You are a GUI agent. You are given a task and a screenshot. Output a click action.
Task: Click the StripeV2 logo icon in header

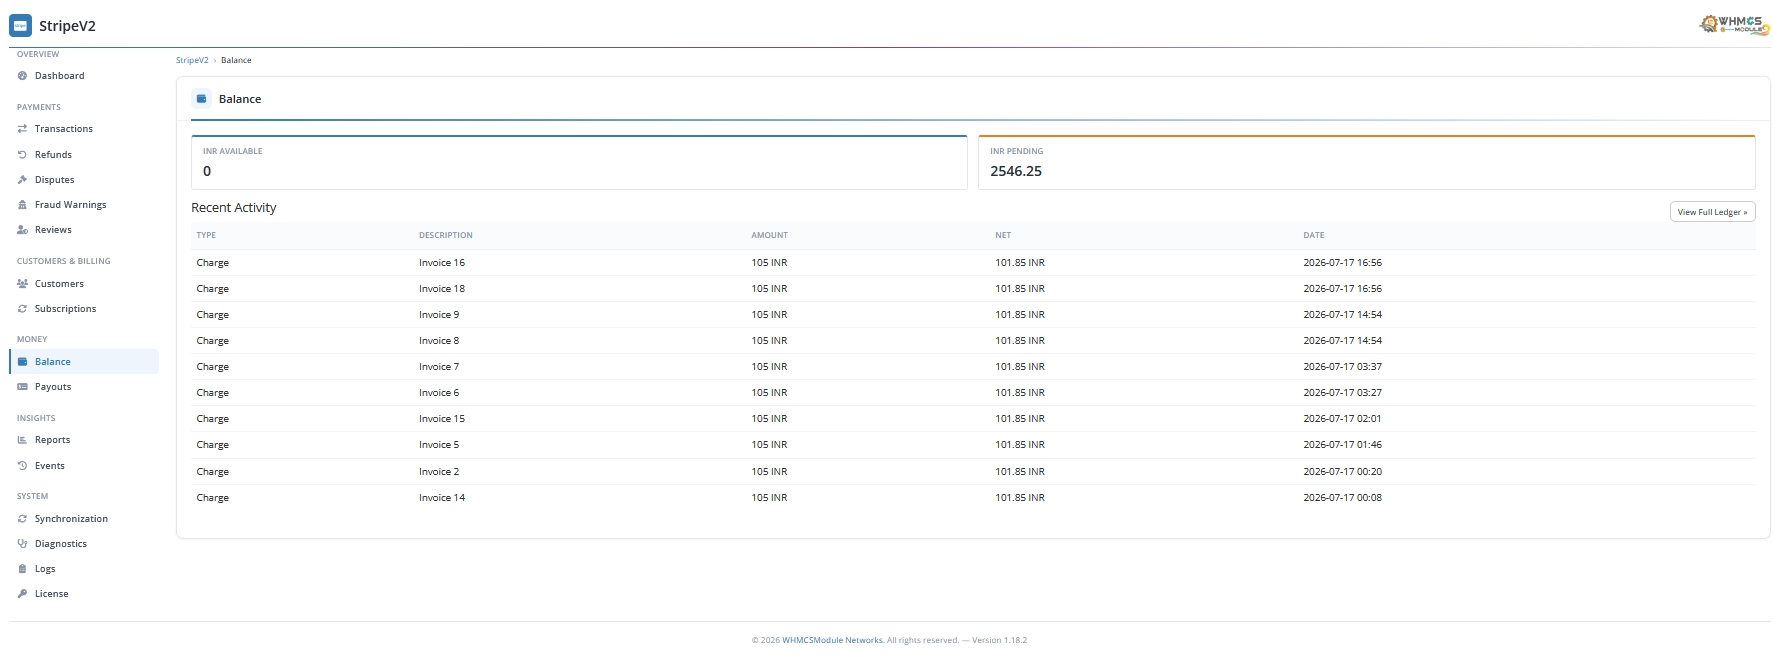click(x=20, y=26)
